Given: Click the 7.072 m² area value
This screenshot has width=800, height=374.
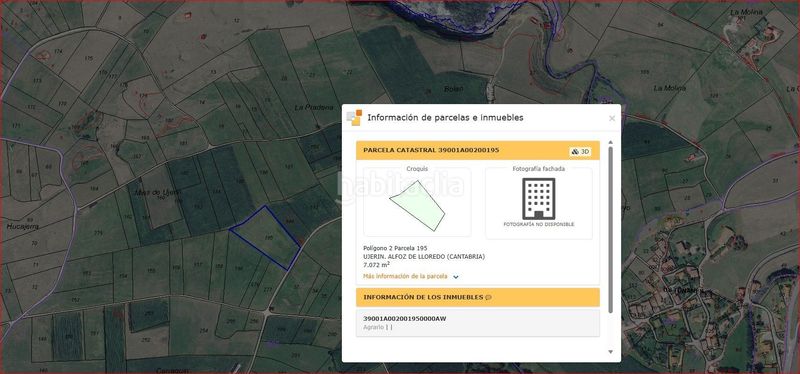Looking at the screenshot, I should click(377, 265).
